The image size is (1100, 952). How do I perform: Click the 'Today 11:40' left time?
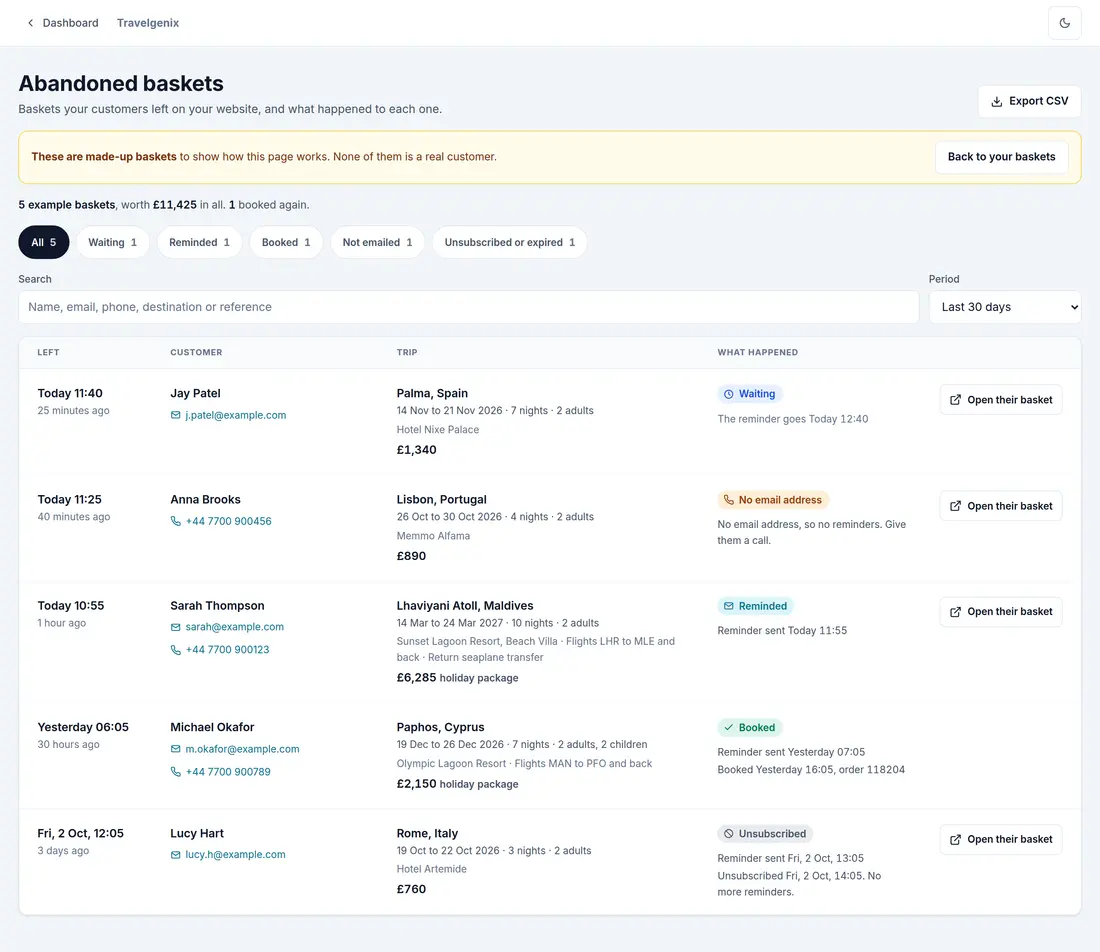70,394
